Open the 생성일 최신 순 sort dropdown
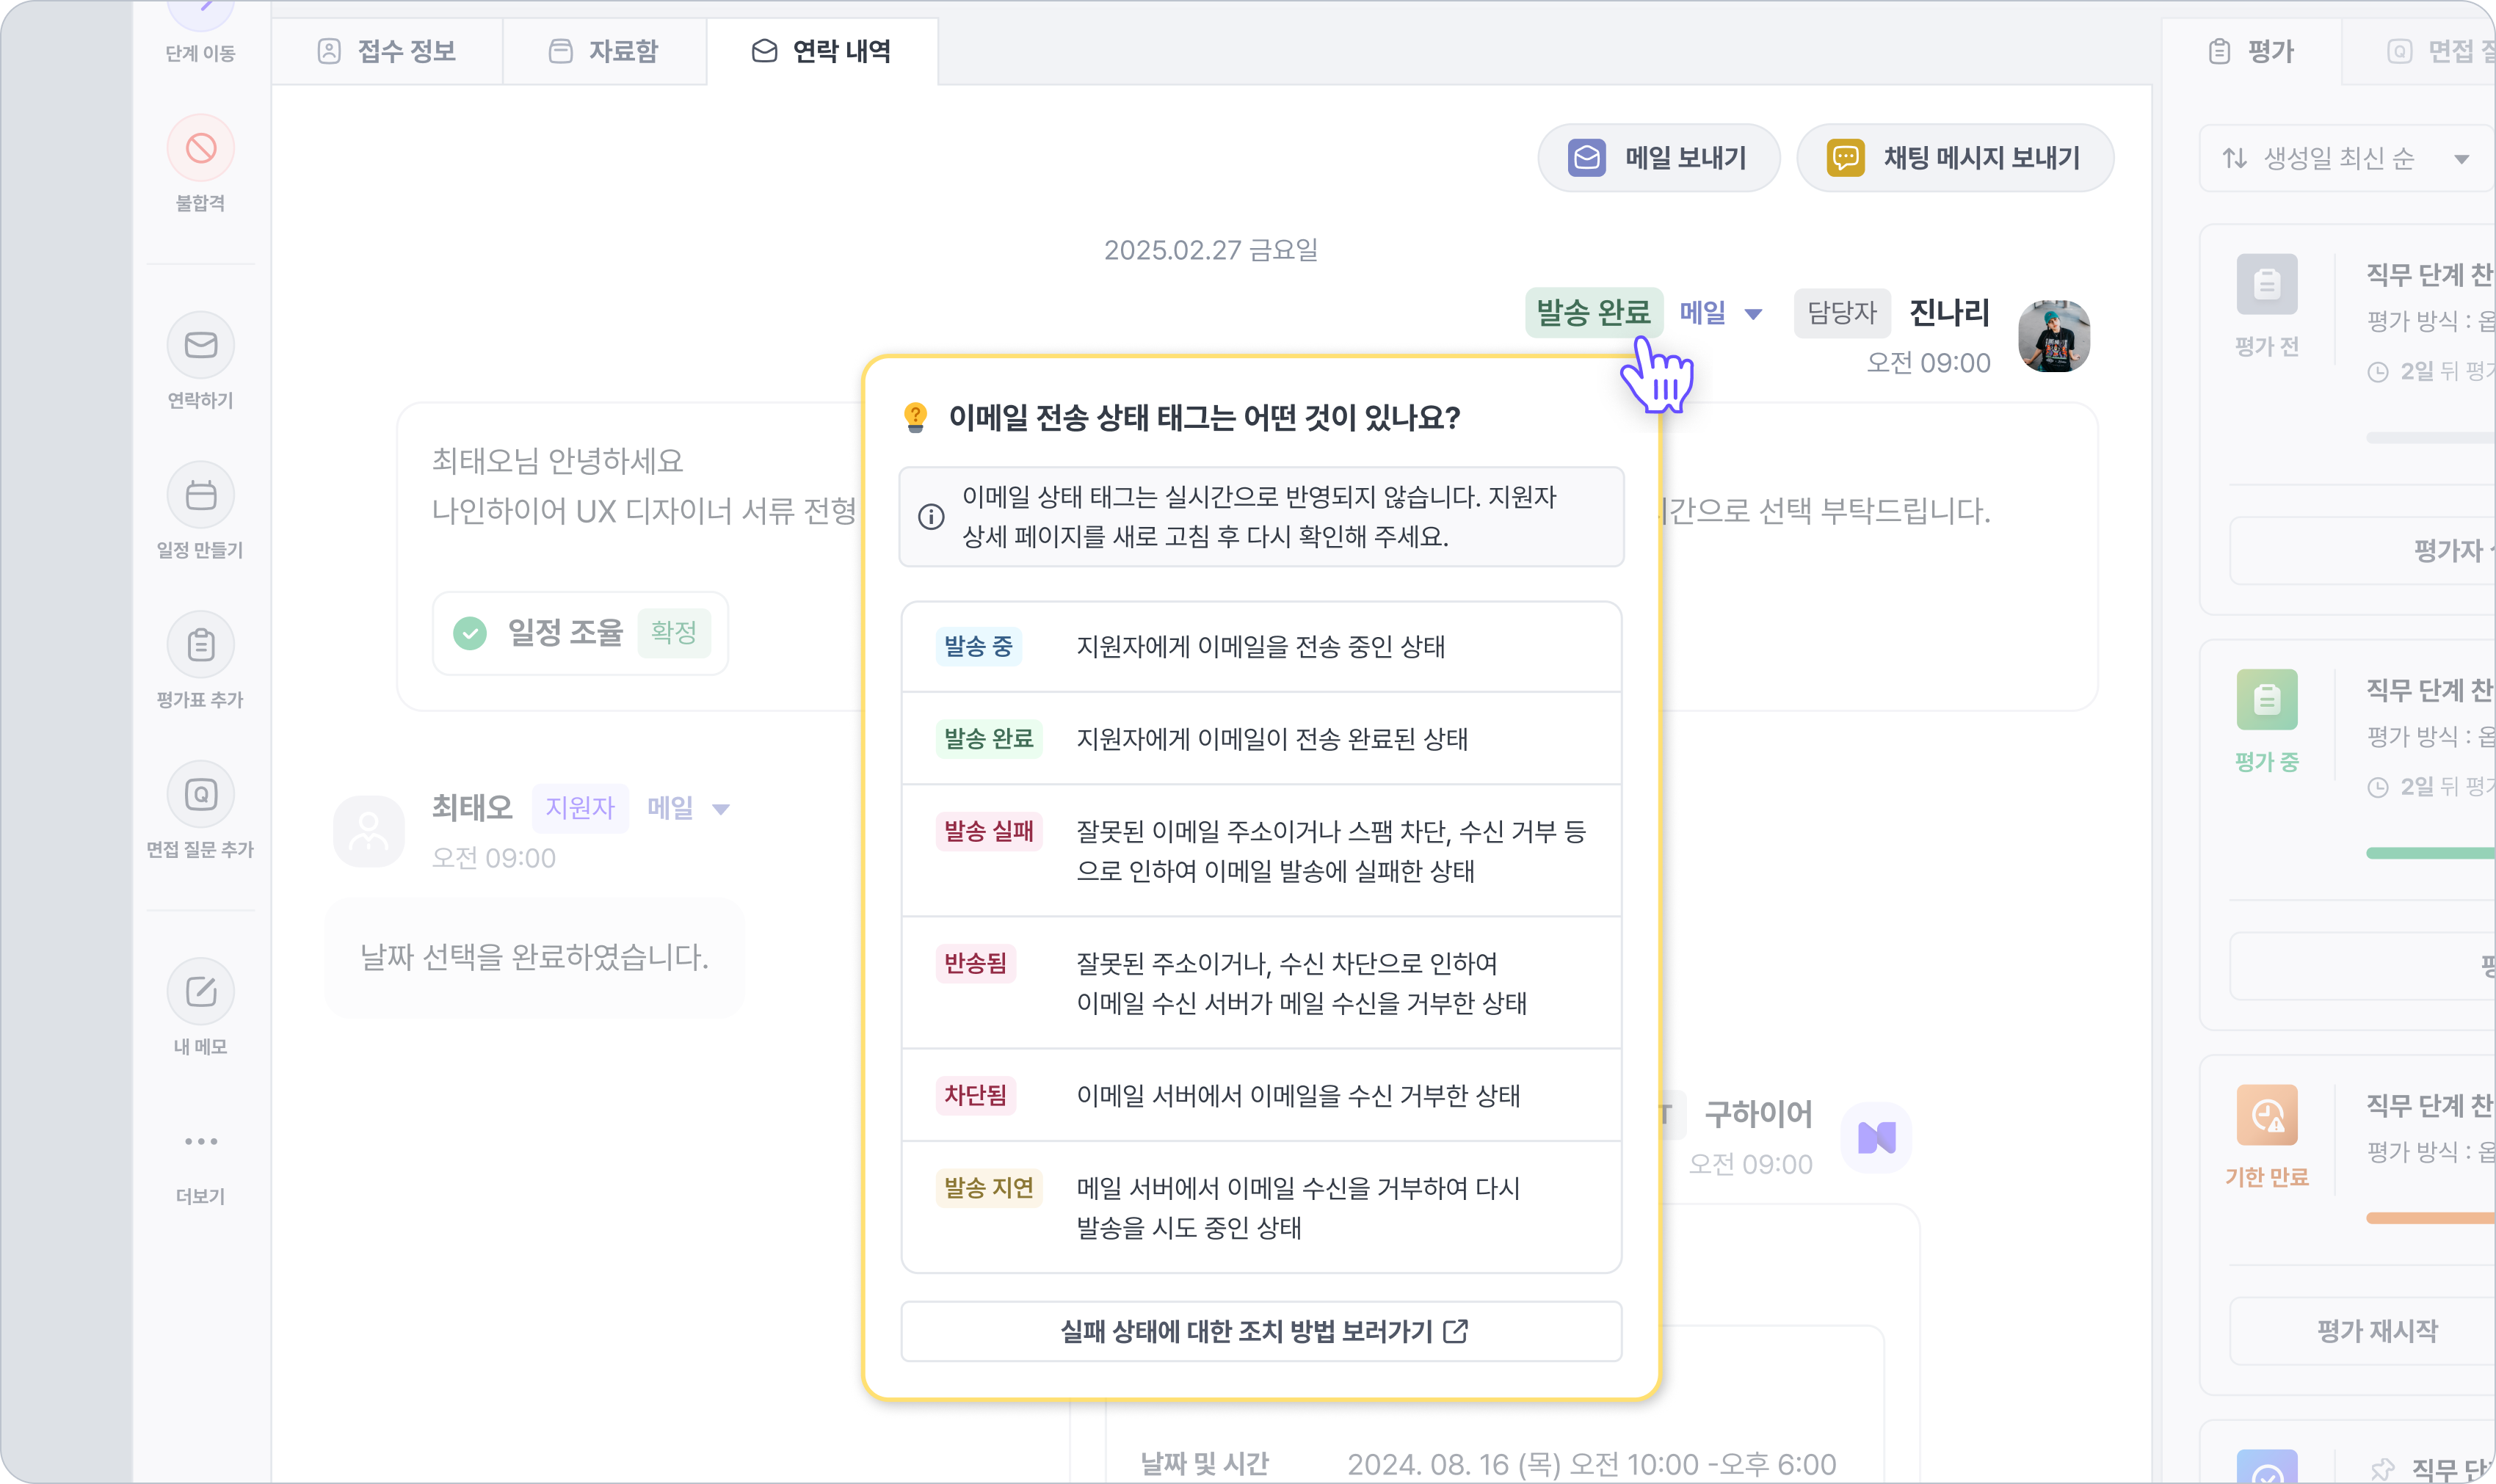Viewport: 2496px width, 1484px height. [x=2345, y=158]
